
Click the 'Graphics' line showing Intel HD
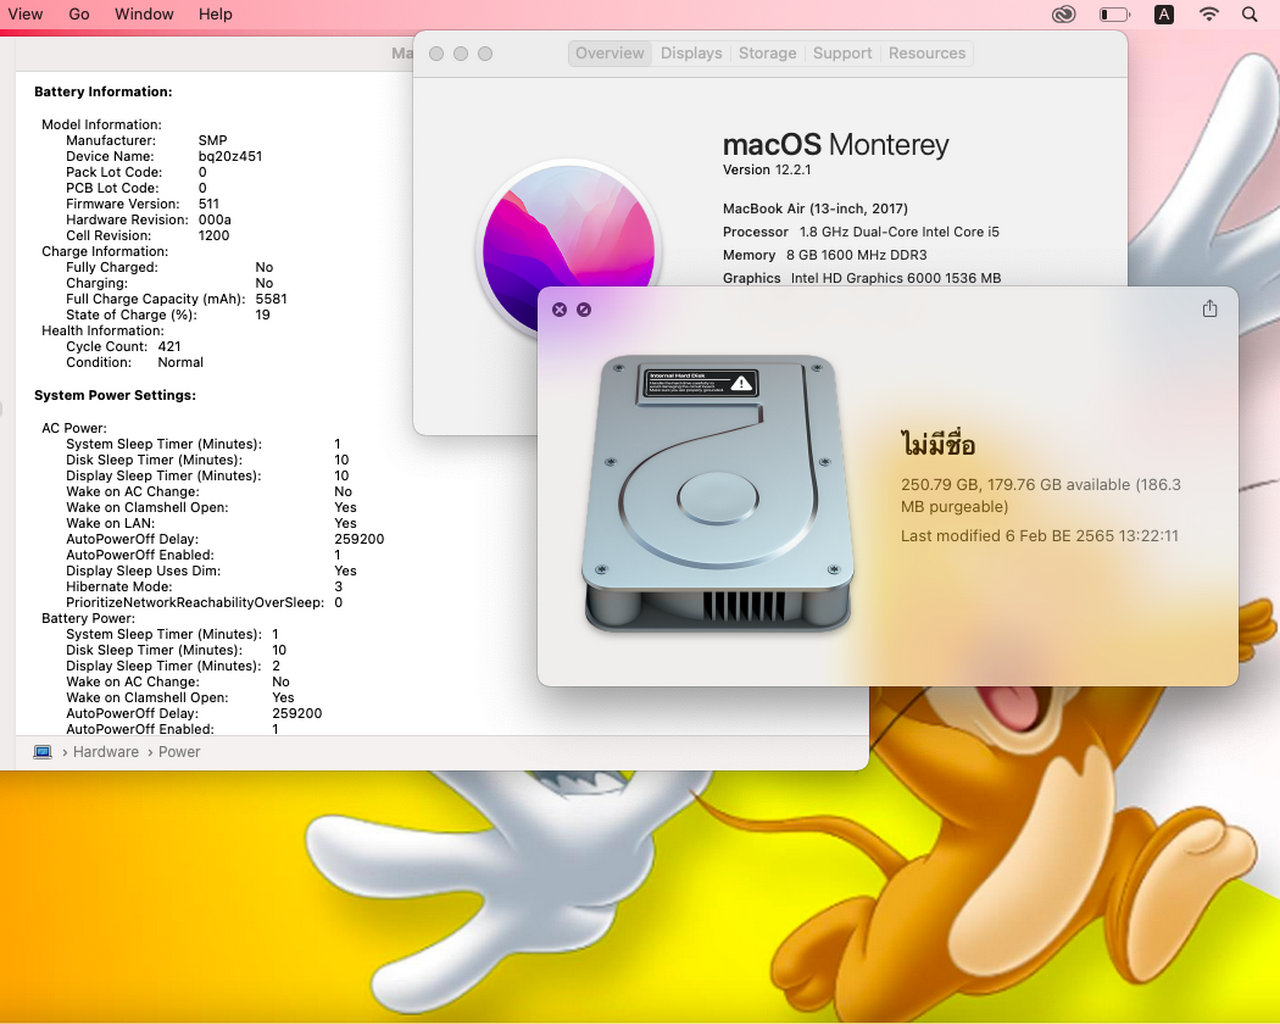click(x=862, y=278)
